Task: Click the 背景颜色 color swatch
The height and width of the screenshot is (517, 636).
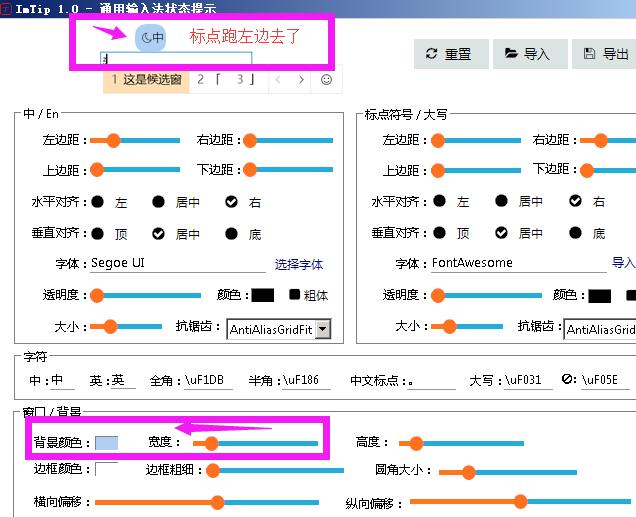Action: click(107, 442)
